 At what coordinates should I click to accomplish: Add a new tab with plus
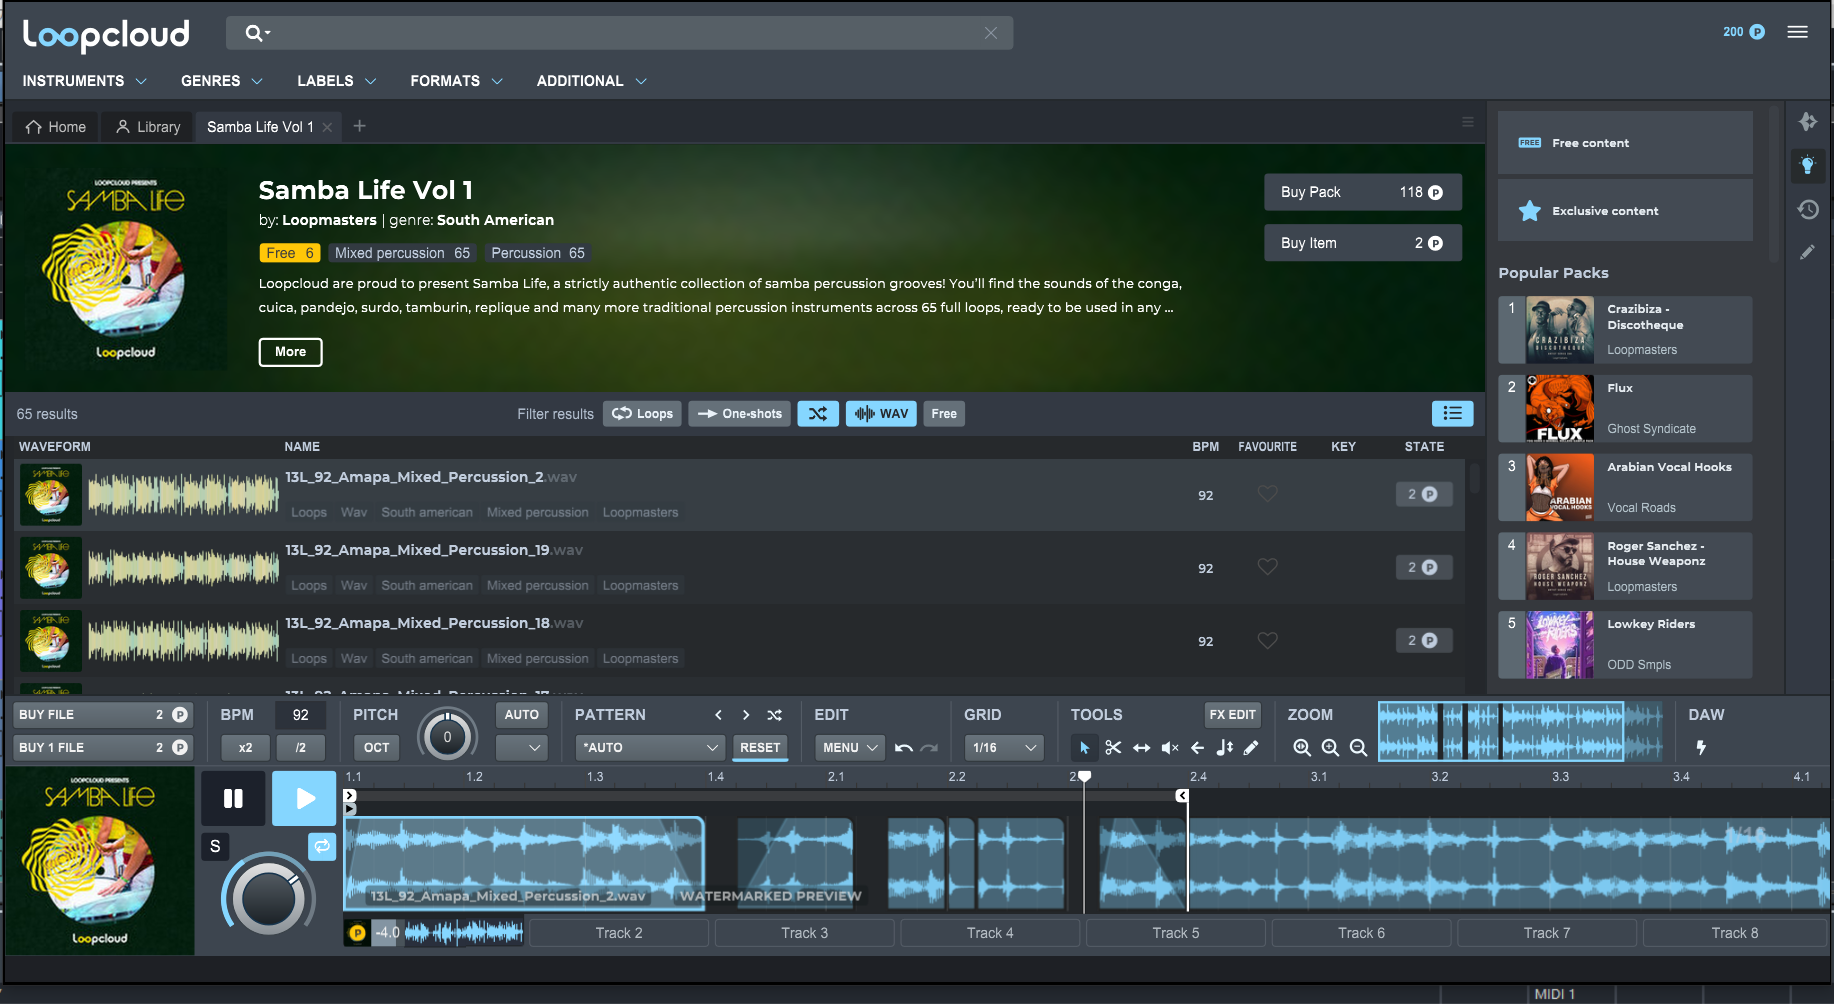(360, 126)
